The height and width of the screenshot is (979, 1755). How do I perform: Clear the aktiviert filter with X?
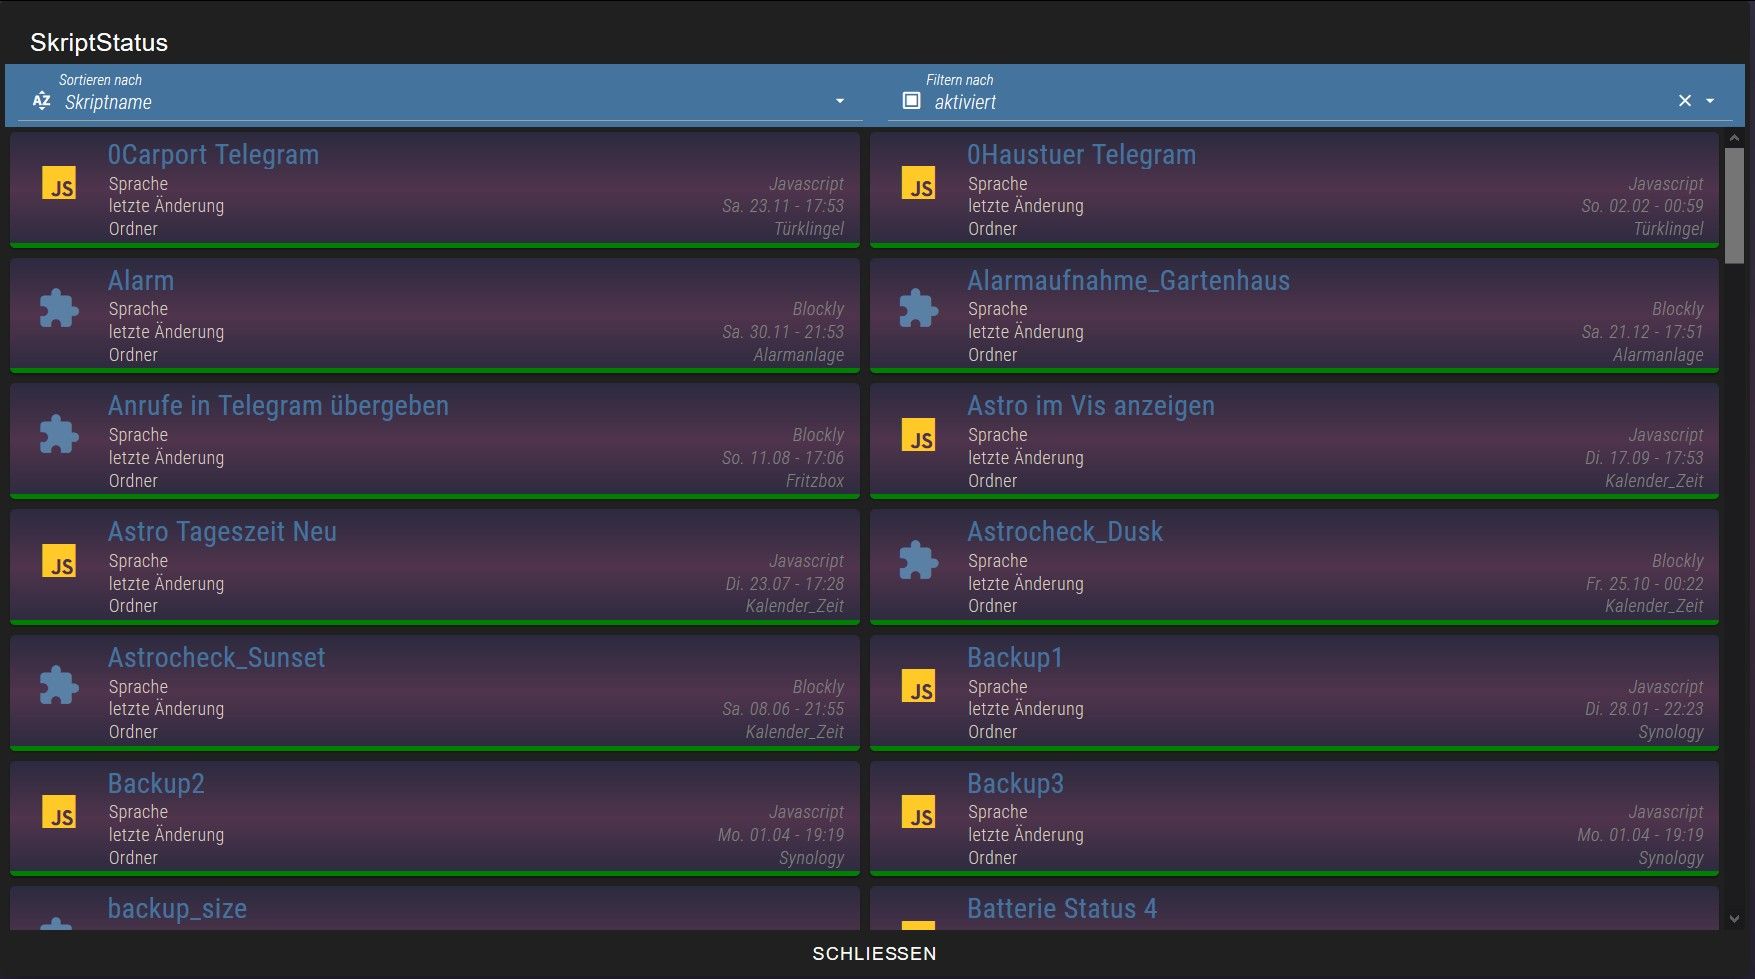tap(1685, 101)
